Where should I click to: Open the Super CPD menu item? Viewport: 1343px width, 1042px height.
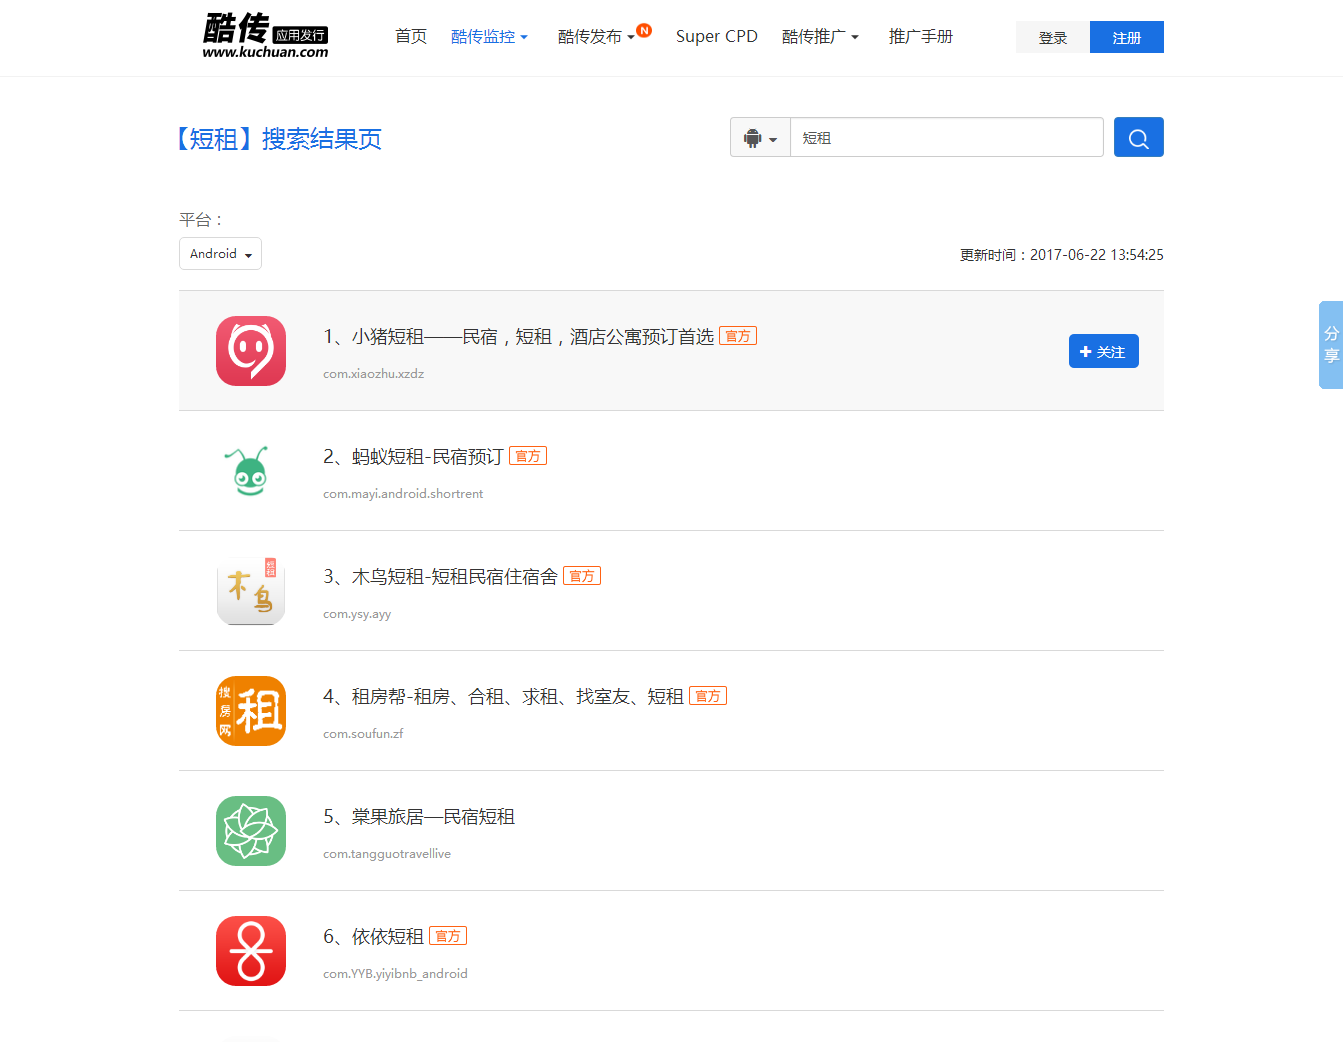(x=717, y=37)
